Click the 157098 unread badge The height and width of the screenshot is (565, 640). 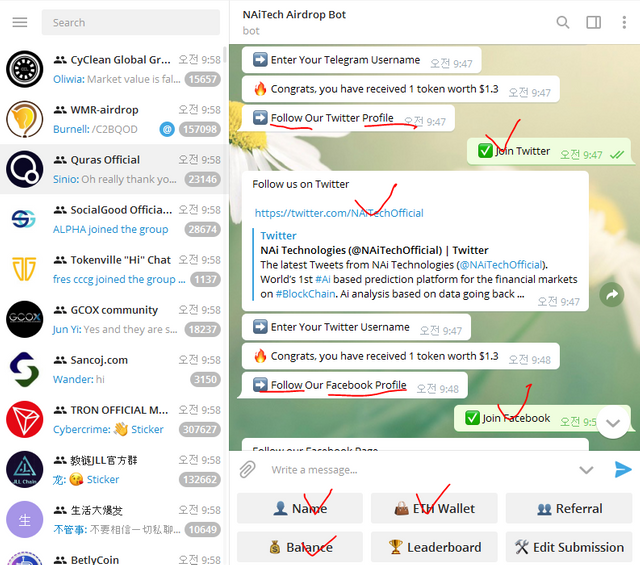pyautogui.click(x=200, y=129)
